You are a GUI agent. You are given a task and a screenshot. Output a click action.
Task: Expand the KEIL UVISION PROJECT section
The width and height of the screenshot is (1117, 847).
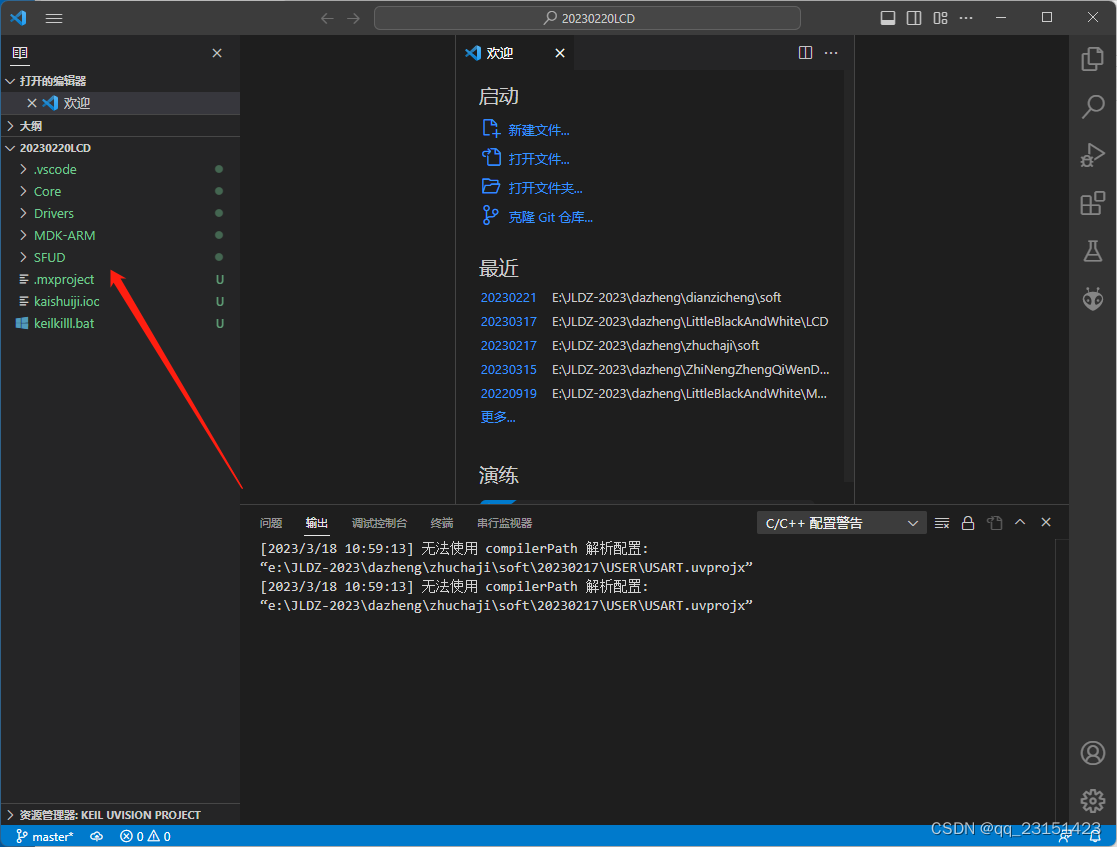click(x=120, y=815)
